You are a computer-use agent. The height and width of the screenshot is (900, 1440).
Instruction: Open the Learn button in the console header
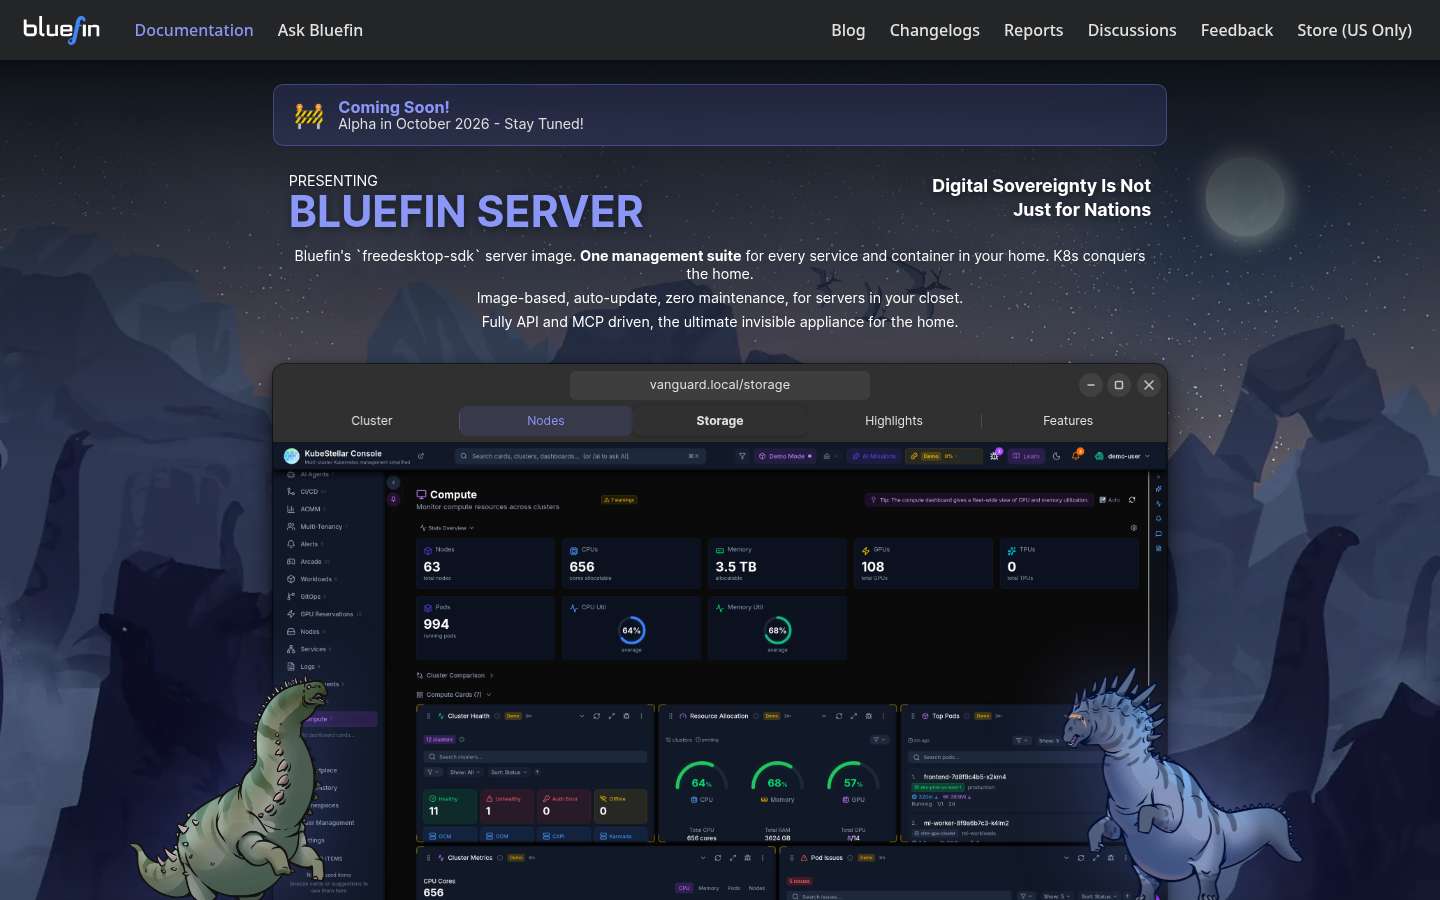[x=1026, y=456]
